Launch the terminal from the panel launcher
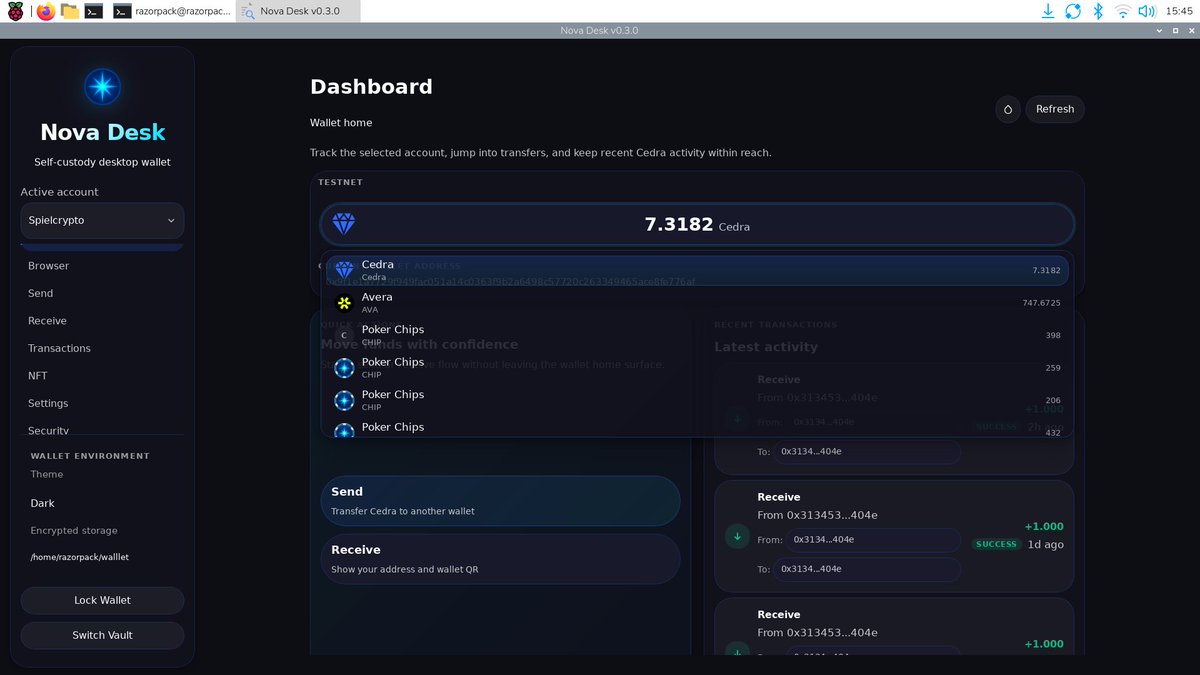 tap(94, 11)
